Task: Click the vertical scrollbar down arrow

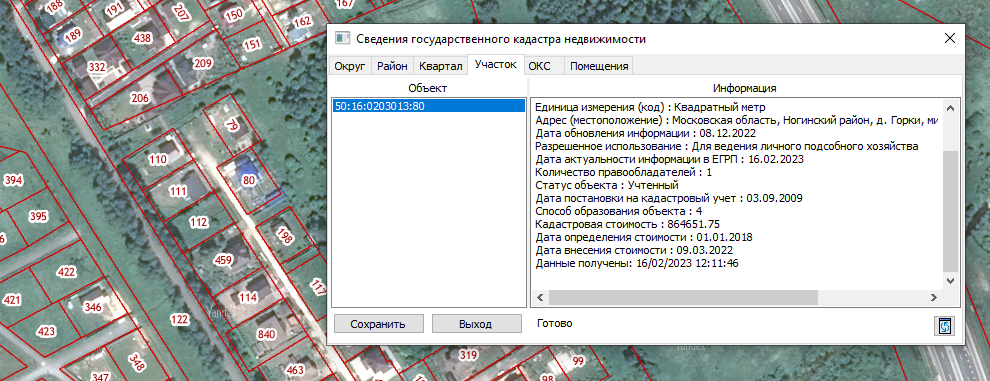Action: point(950,280)
